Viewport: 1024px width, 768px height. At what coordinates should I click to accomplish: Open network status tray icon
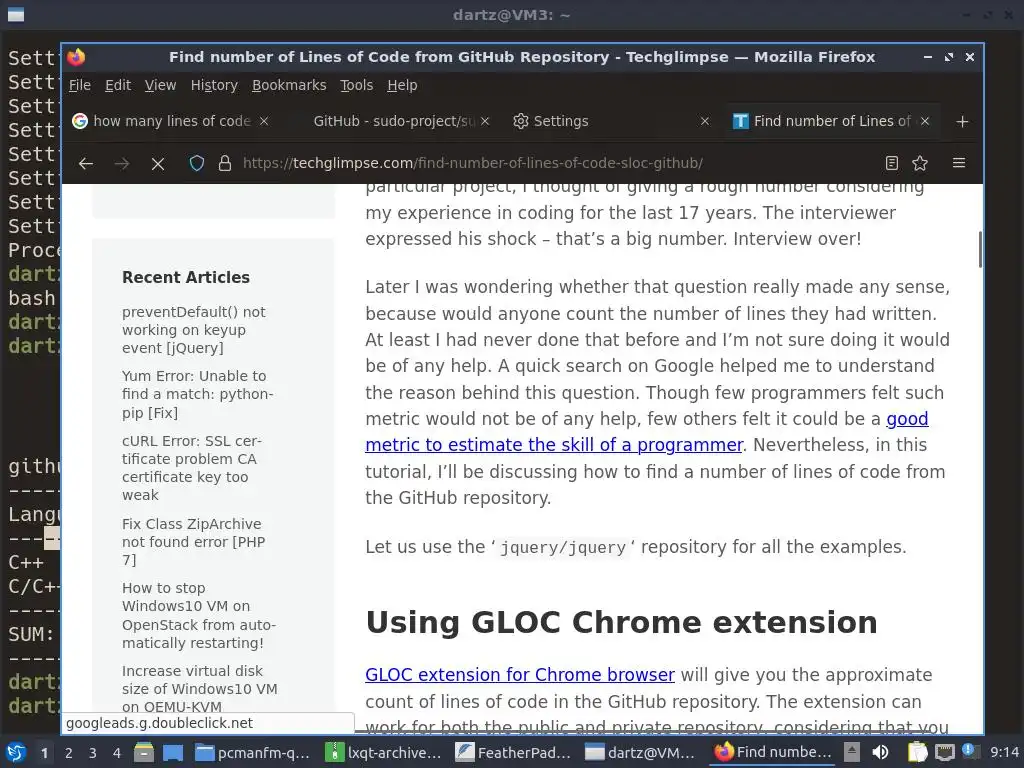click(944, 752)
